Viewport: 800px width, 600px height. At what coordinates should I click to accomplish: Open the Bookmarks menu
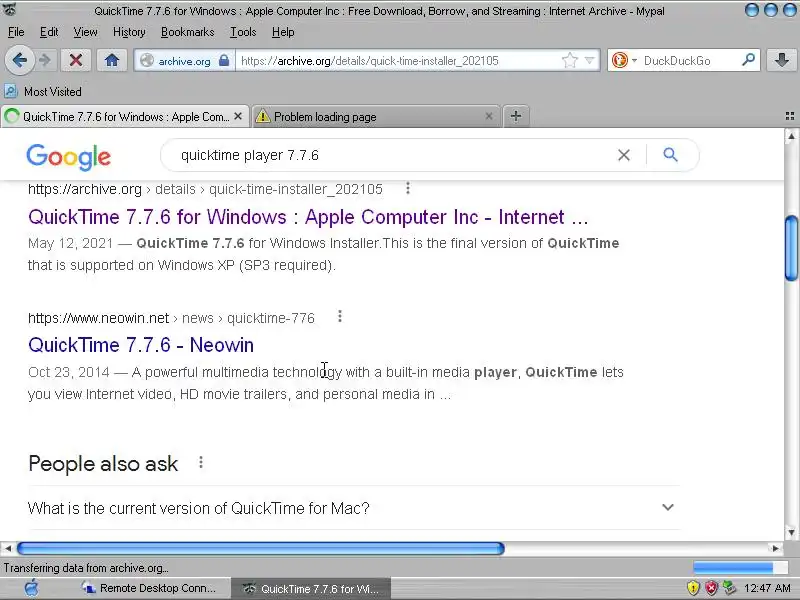click(x=187, y=32)
